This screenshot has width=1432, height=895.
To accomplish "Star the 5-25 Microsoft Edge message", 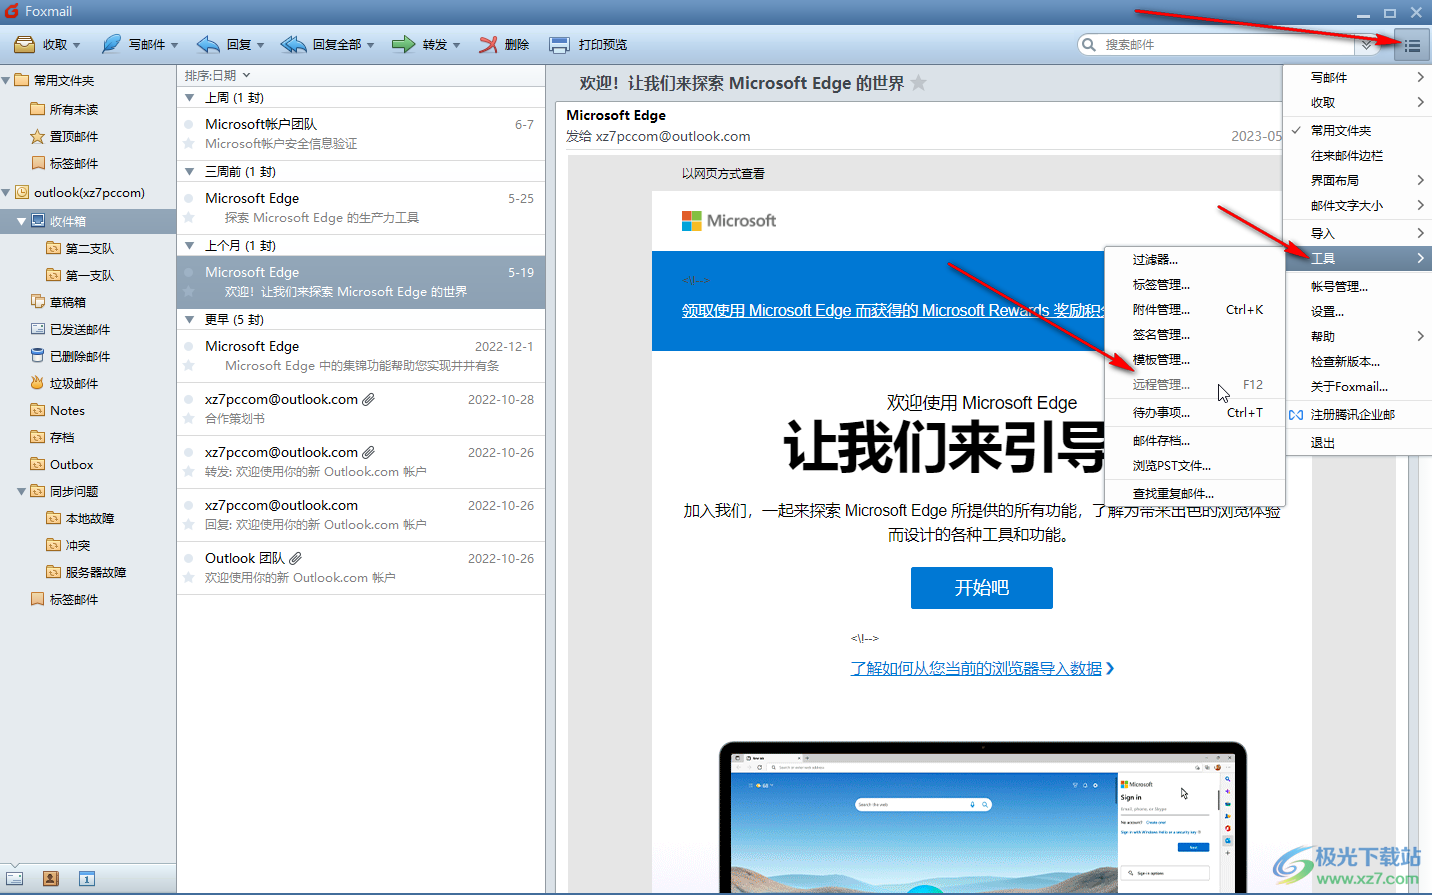I will click(189, 218).
